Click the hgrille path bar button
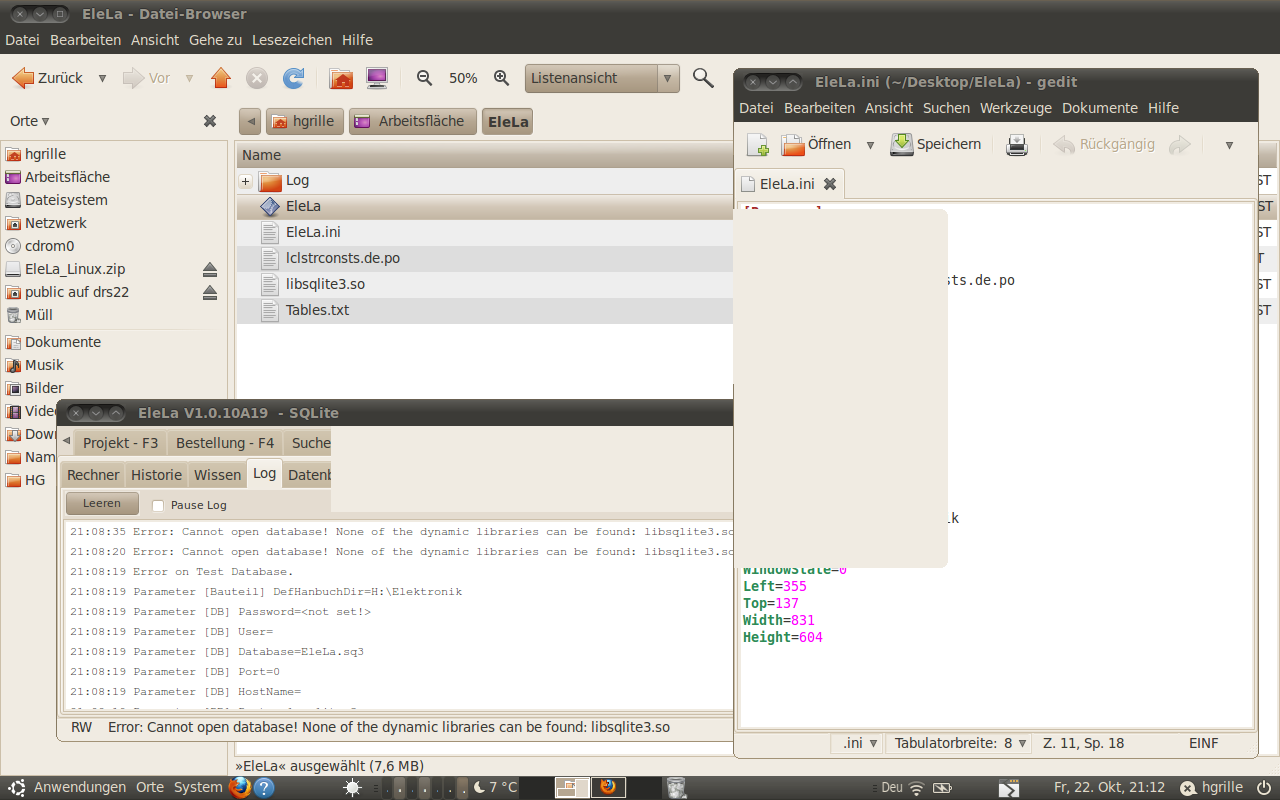Viewport: 1280px width, 800px height. (305, 121)
